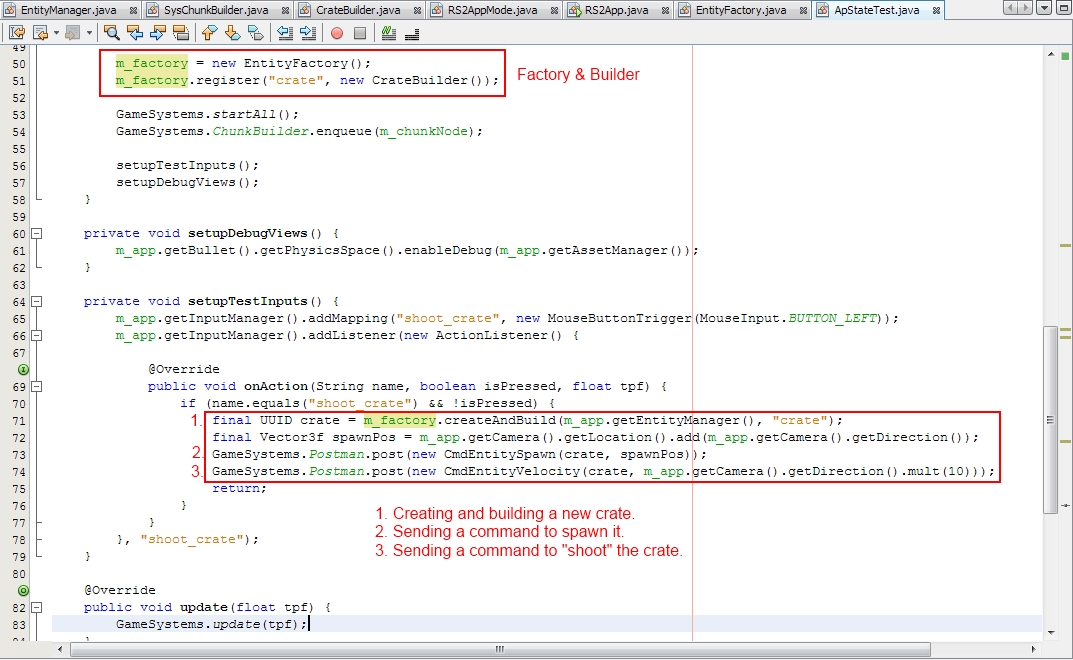Collapse the setupDebugViews method fold
This screenshot has height=660, width=1073.
tap(37, 233)
